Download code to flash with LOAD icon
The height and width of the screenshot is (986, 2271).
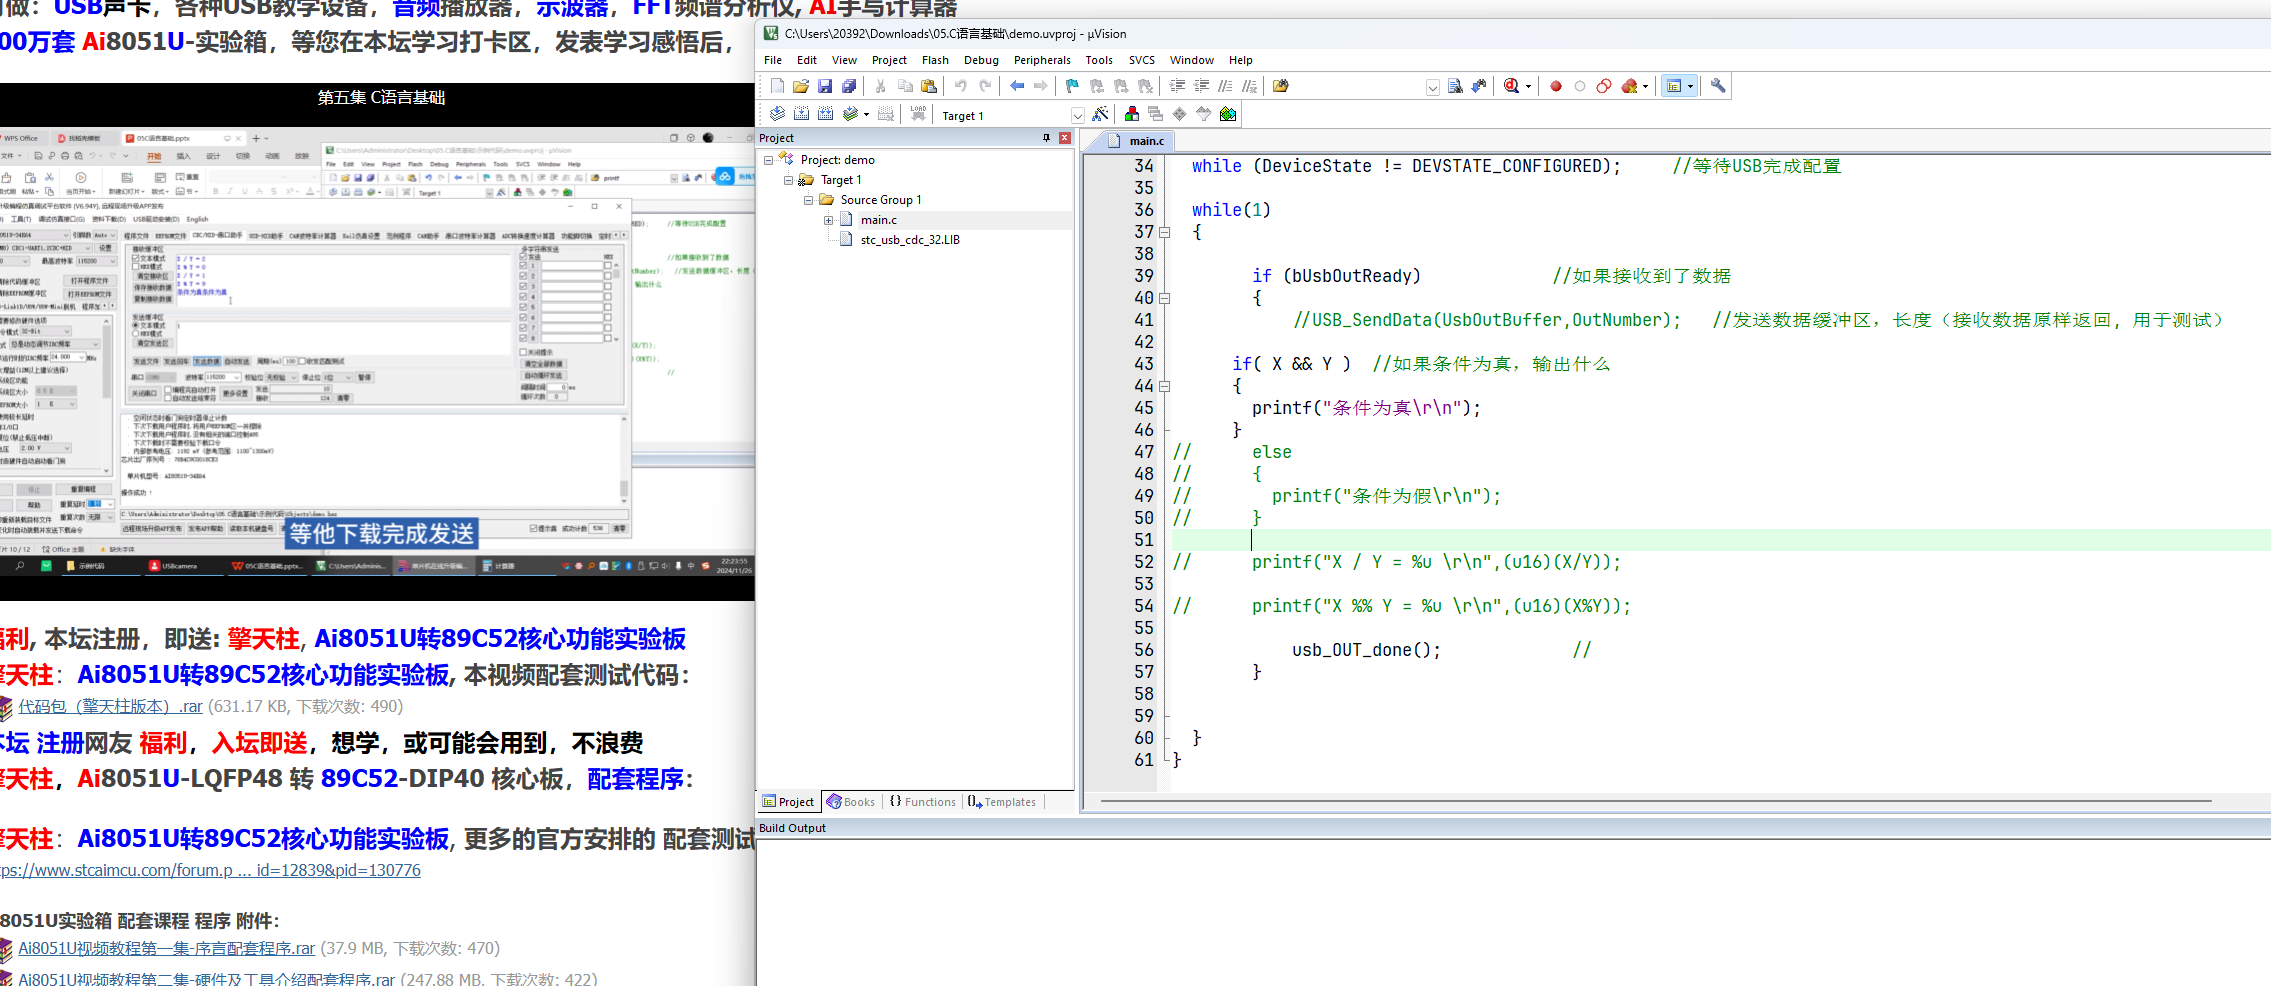918,114
